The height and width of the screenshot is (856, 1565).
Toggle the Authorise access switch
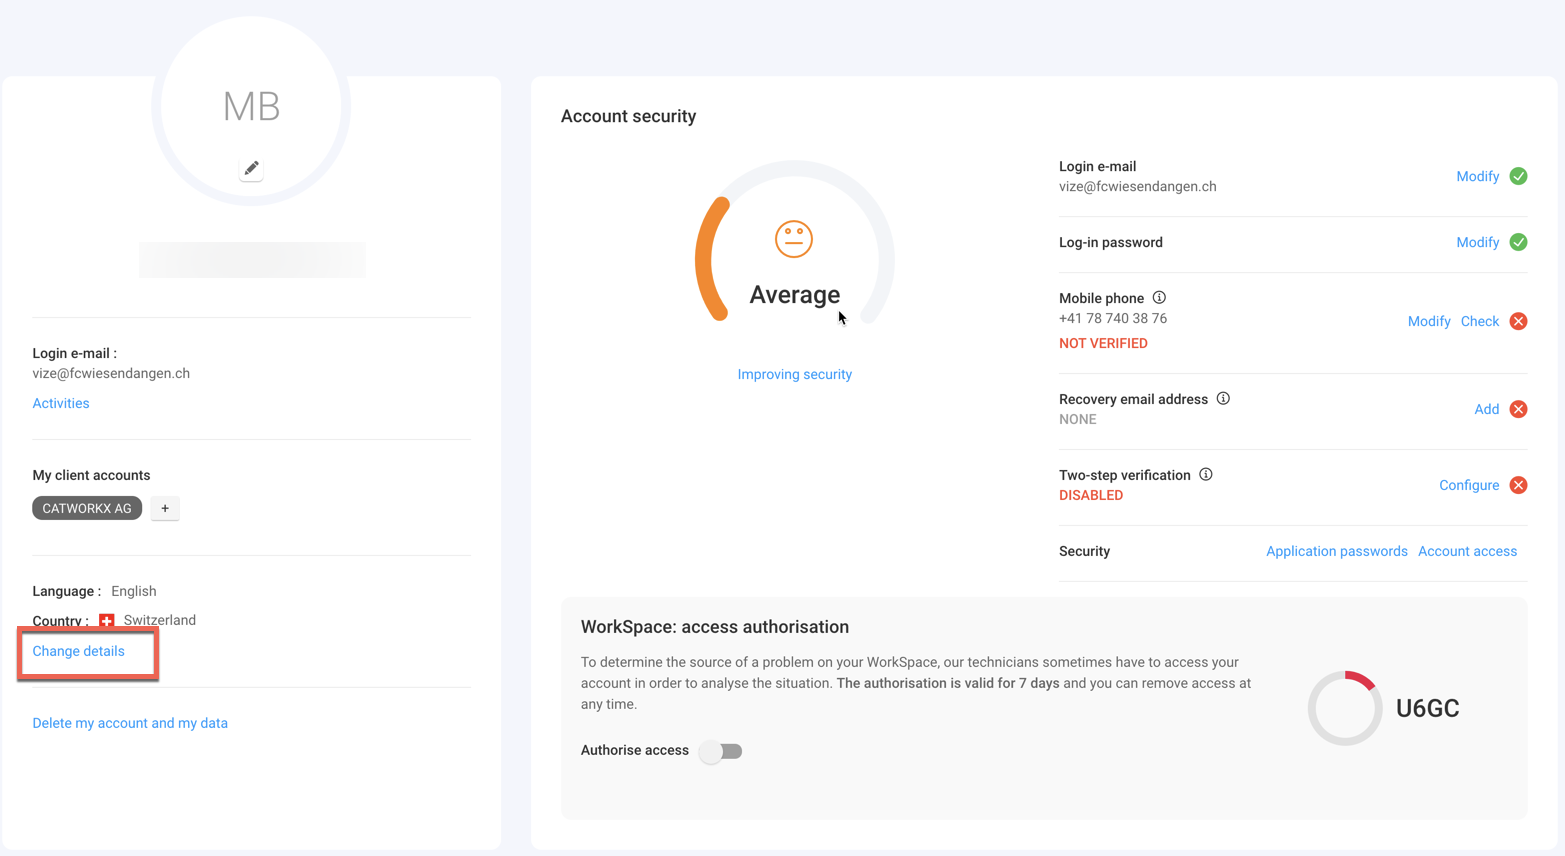[721, 751]
